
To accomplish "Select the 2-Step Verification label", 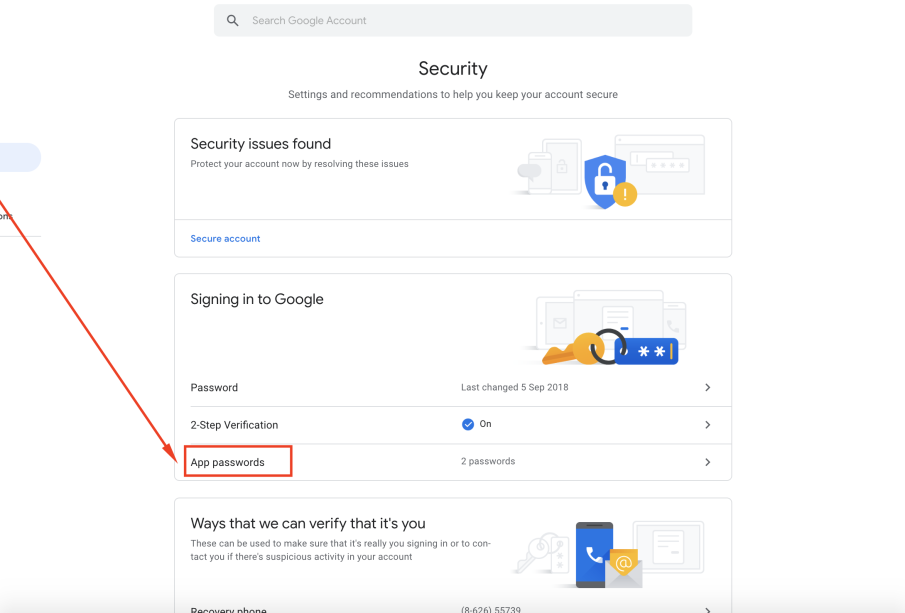I will [234, 425].
